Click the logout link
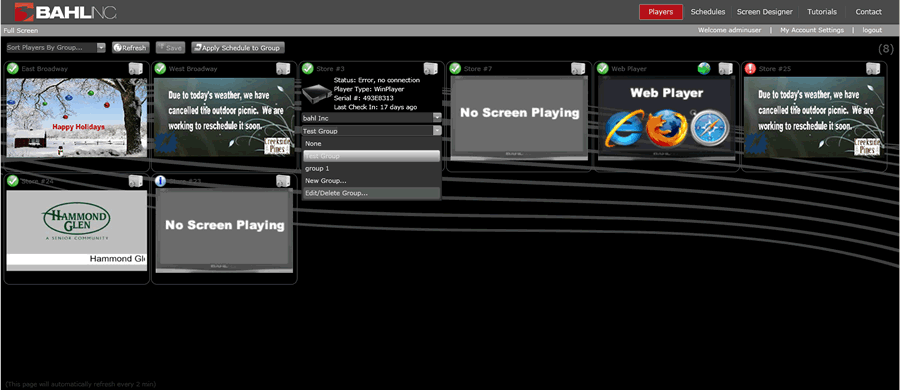The width and height of the screenshot is (900, 390). 872,30
